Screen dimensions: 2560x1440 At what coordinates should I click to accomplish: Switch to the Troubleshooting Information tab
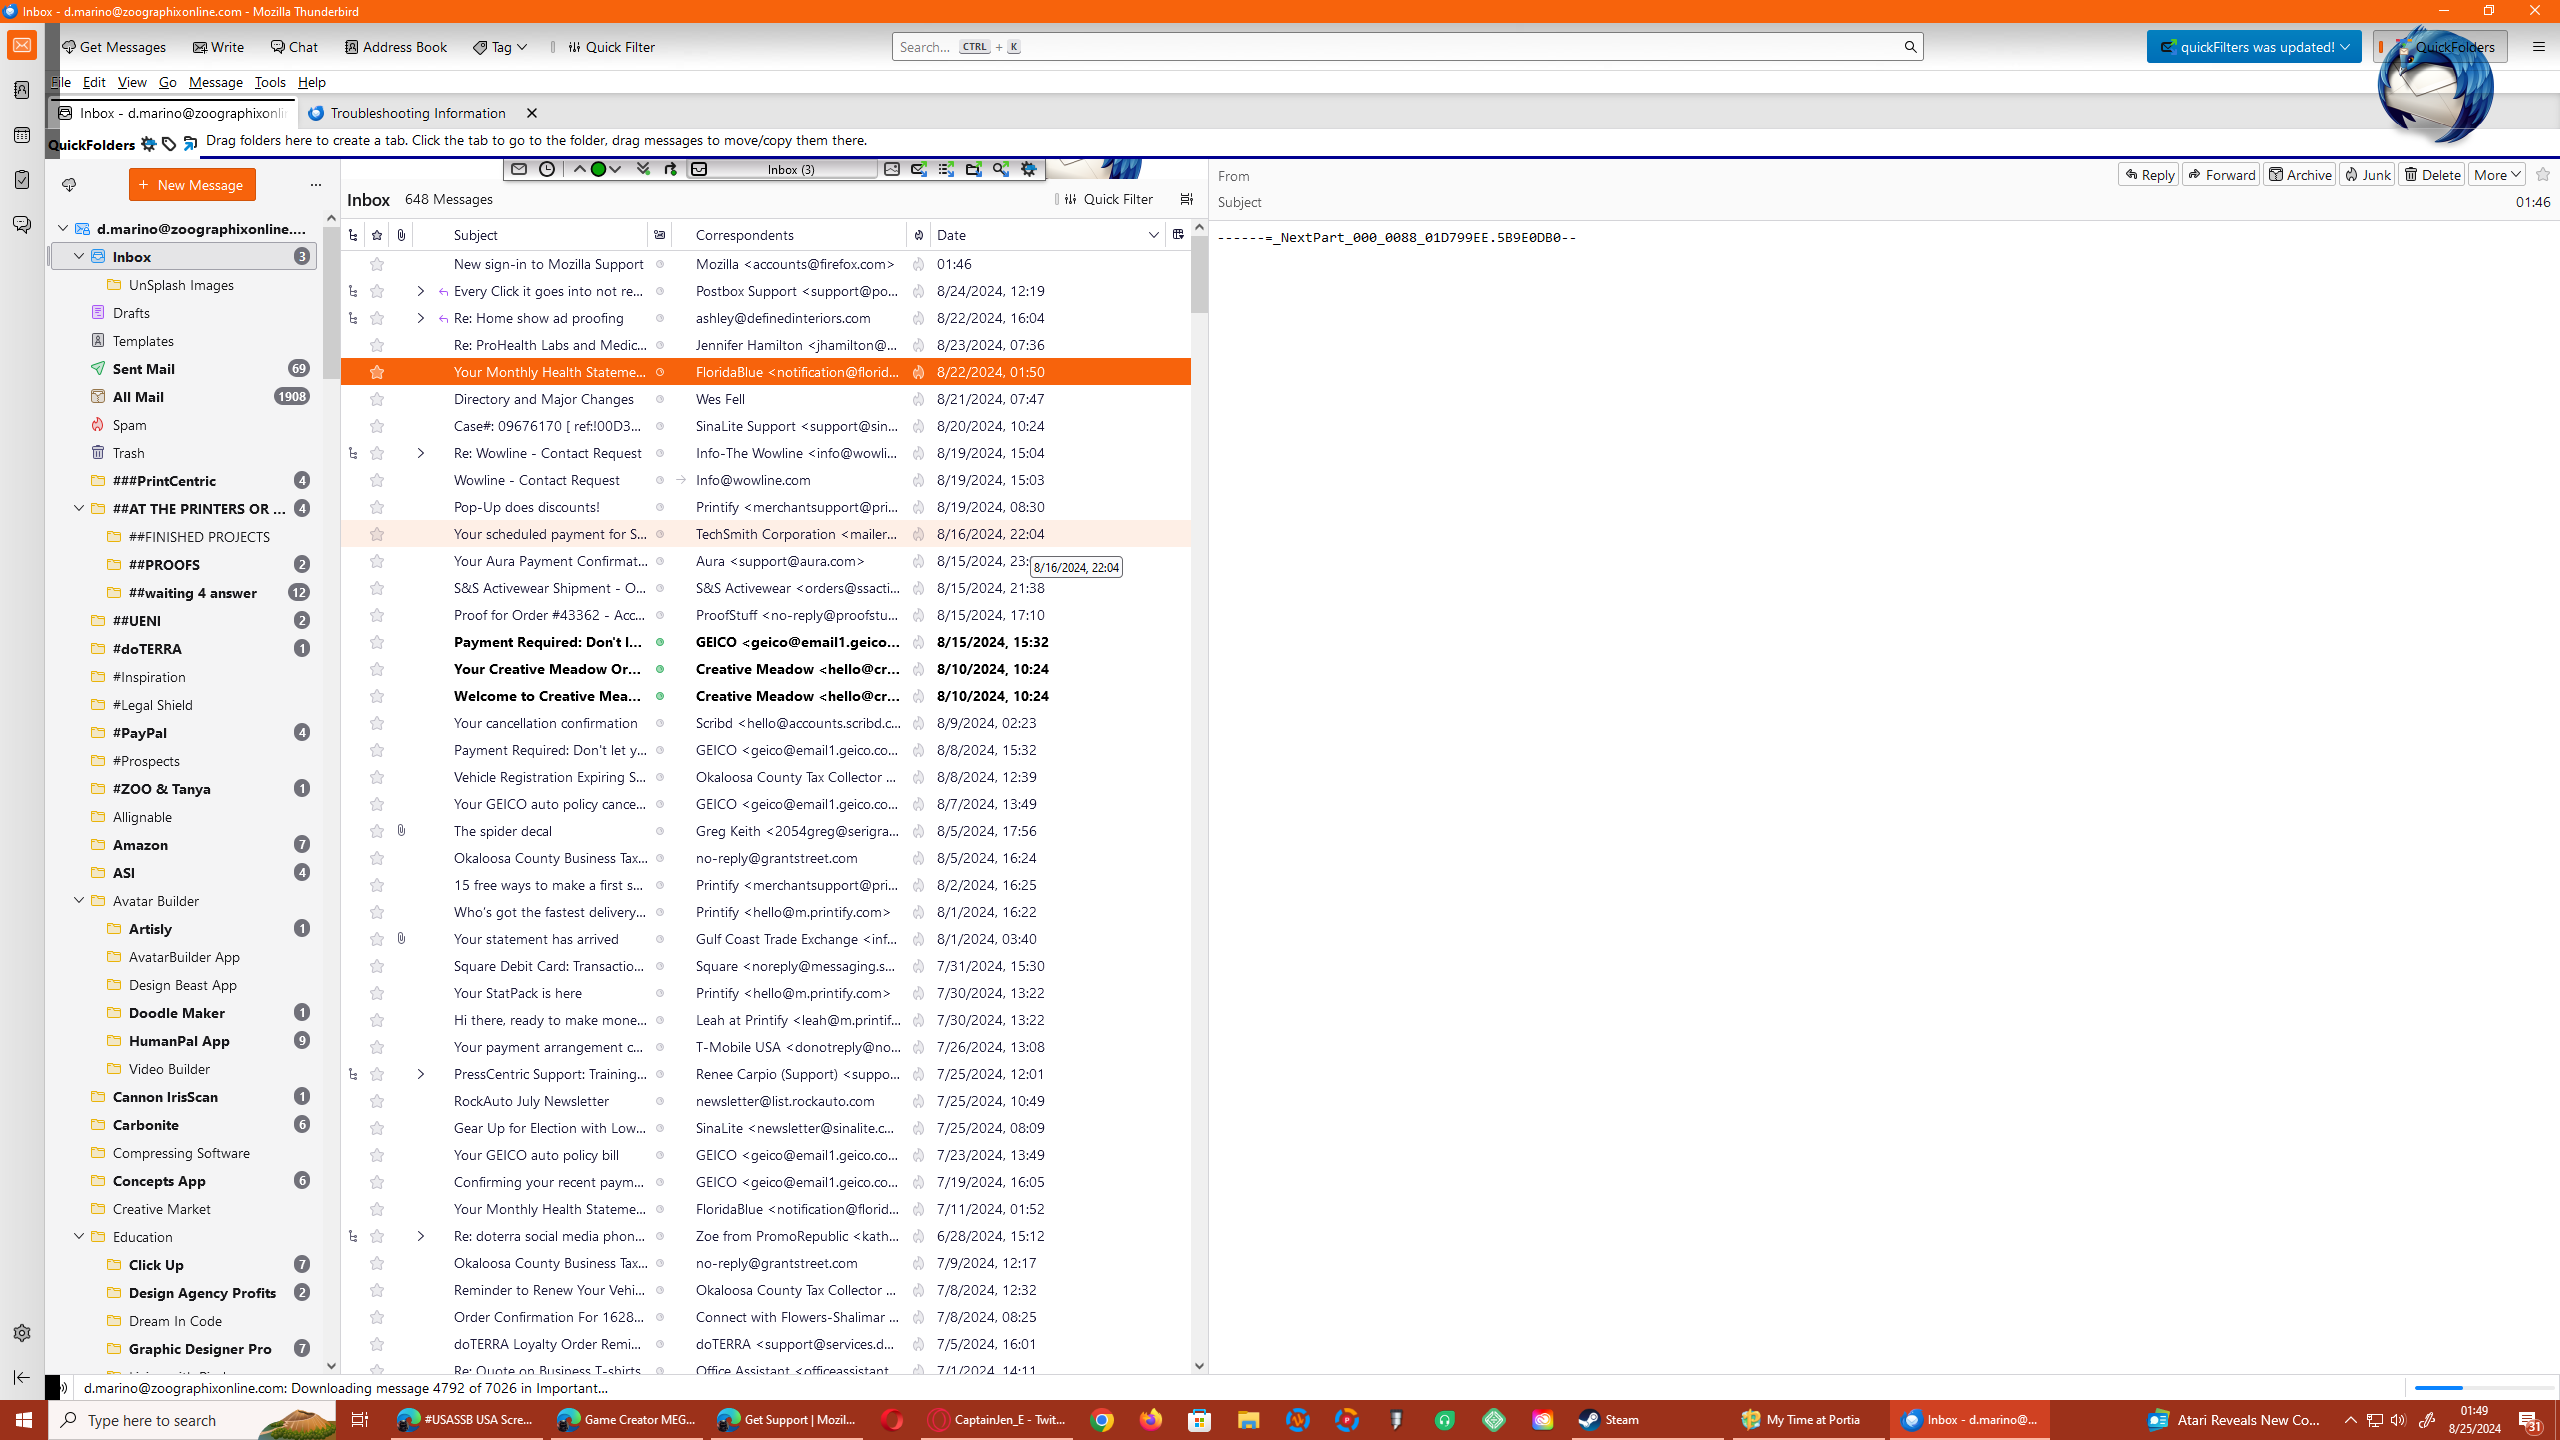click(x=417, y=113)
